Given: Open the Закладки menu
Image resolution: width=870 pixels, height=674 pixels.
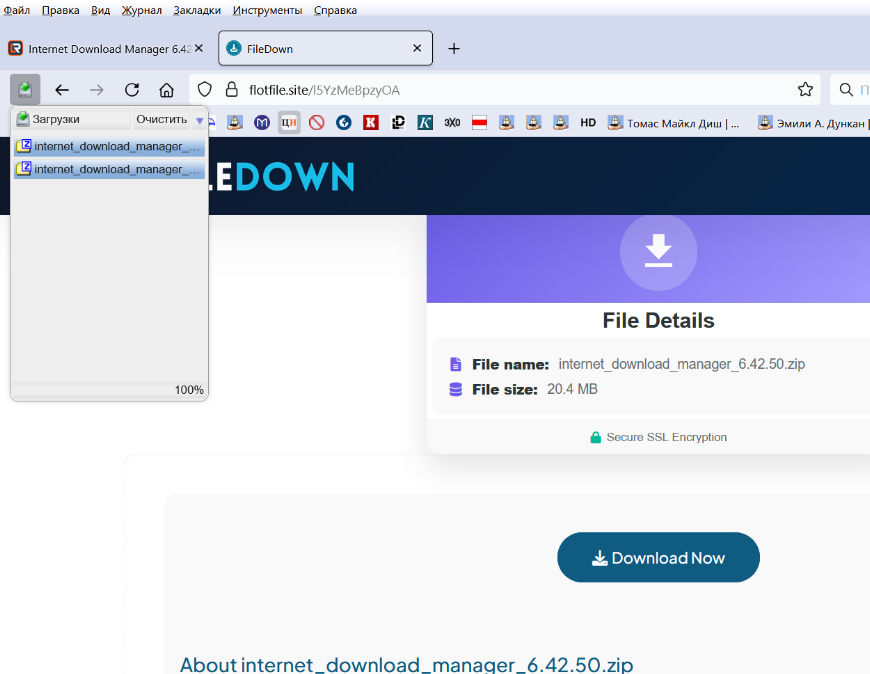Looking at the screenshot, I should point(197,10).
